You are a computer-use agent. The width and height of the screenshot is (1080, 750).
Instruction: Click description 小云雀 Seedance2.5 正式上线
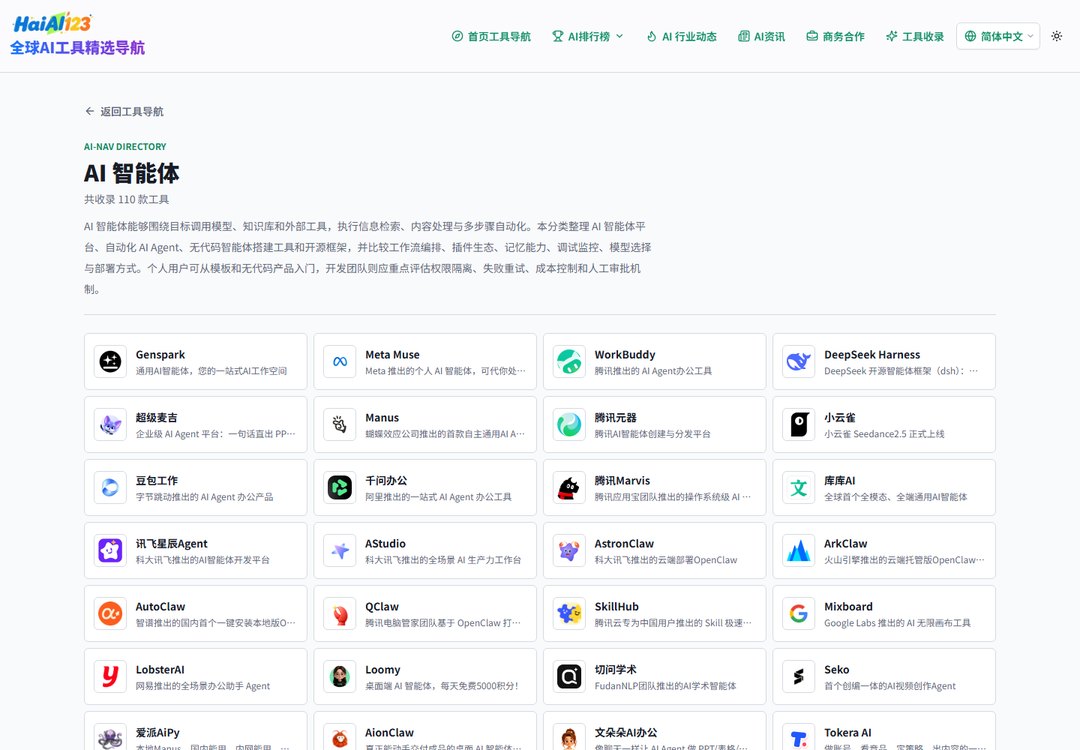884,434
